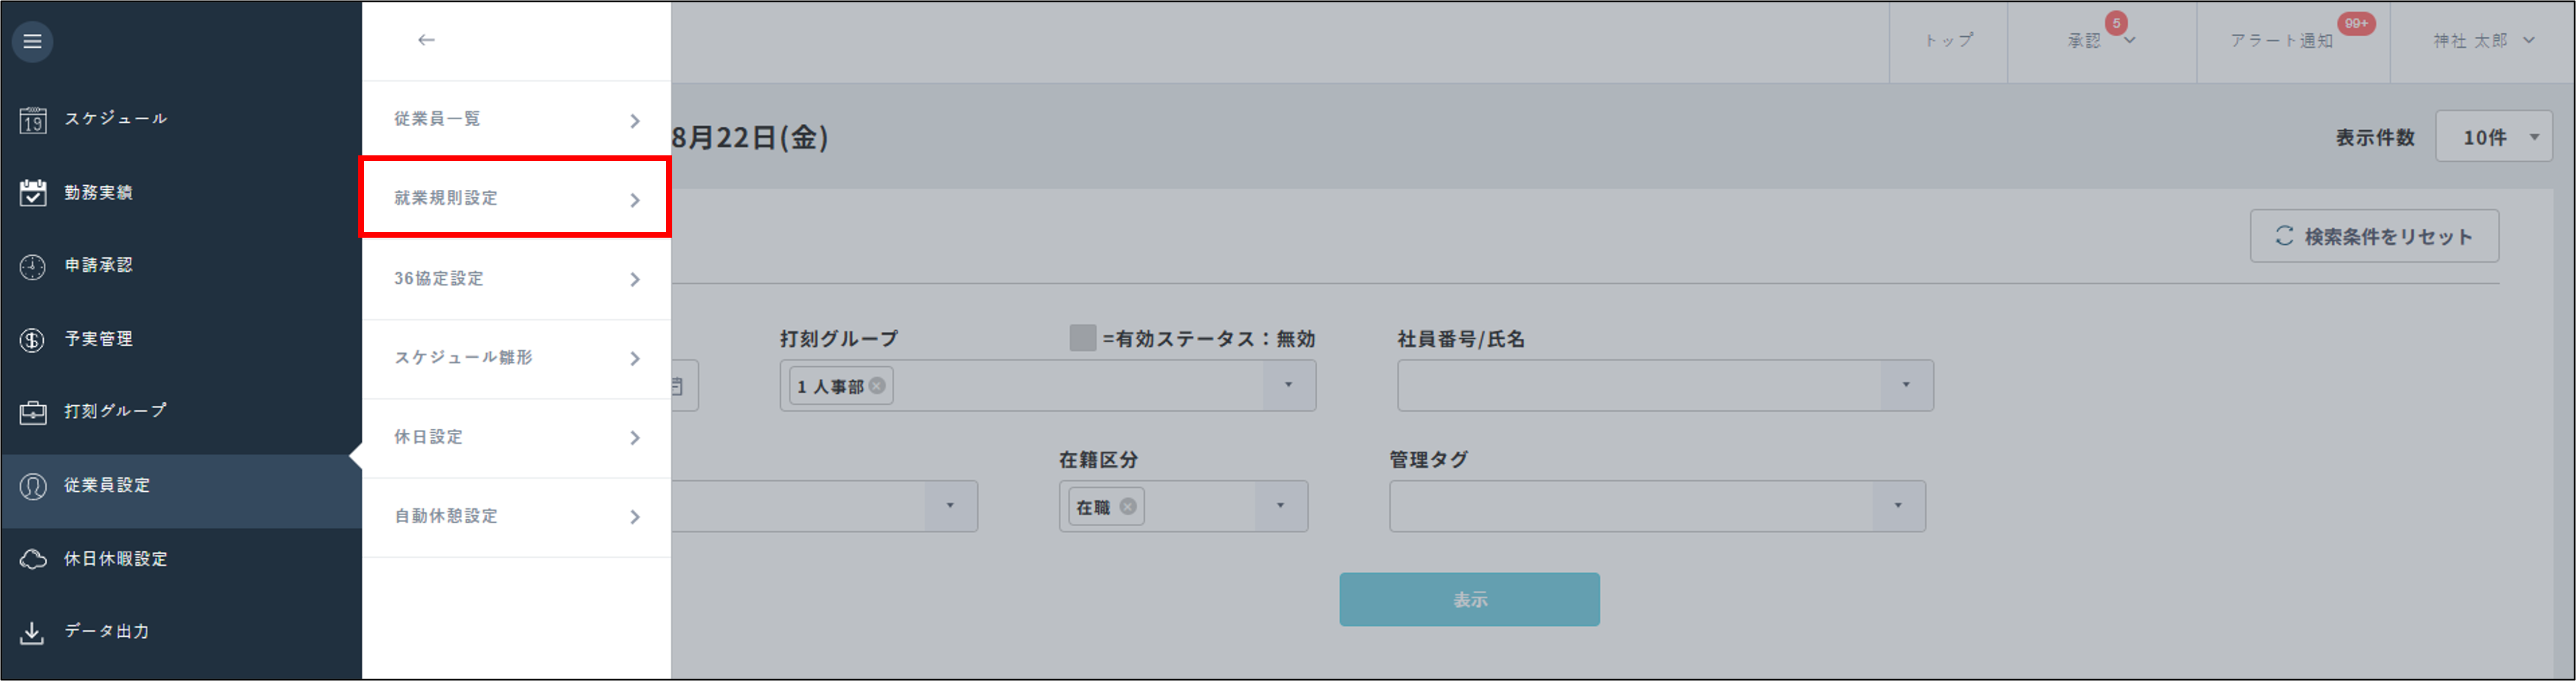Image resolution: width=2576 pixels, height=681 pixels.
Task: Open the 表示件数 10件 dropdown
Action: [x=2494, y=137]
